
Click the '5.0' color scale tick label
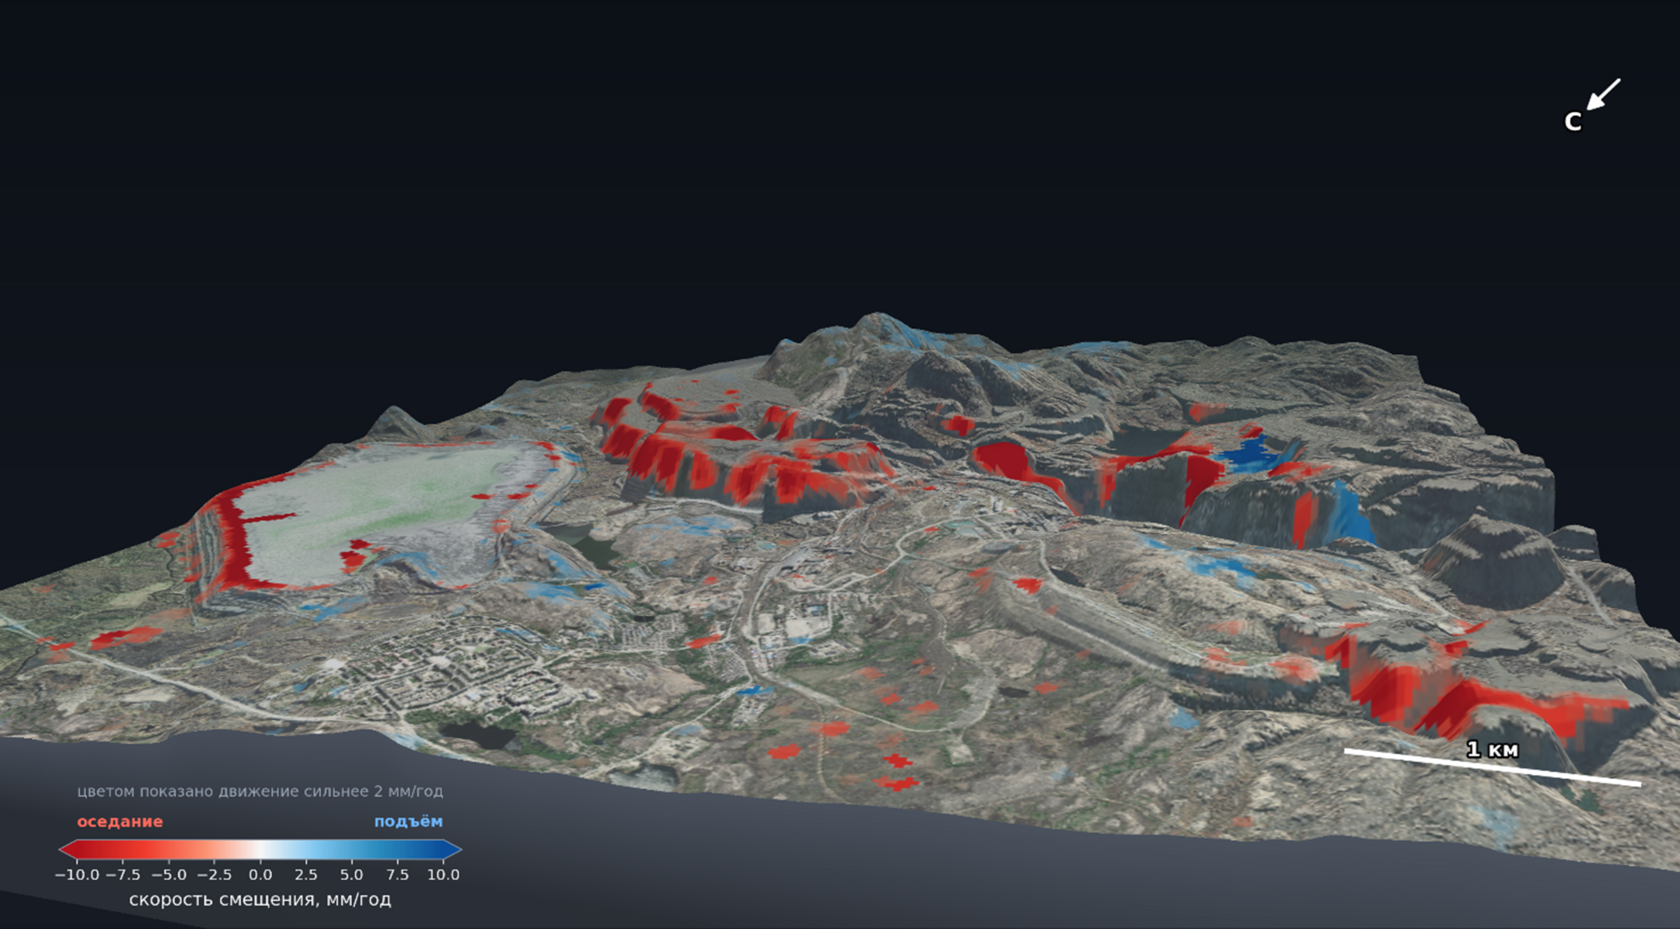click(352, 874)
